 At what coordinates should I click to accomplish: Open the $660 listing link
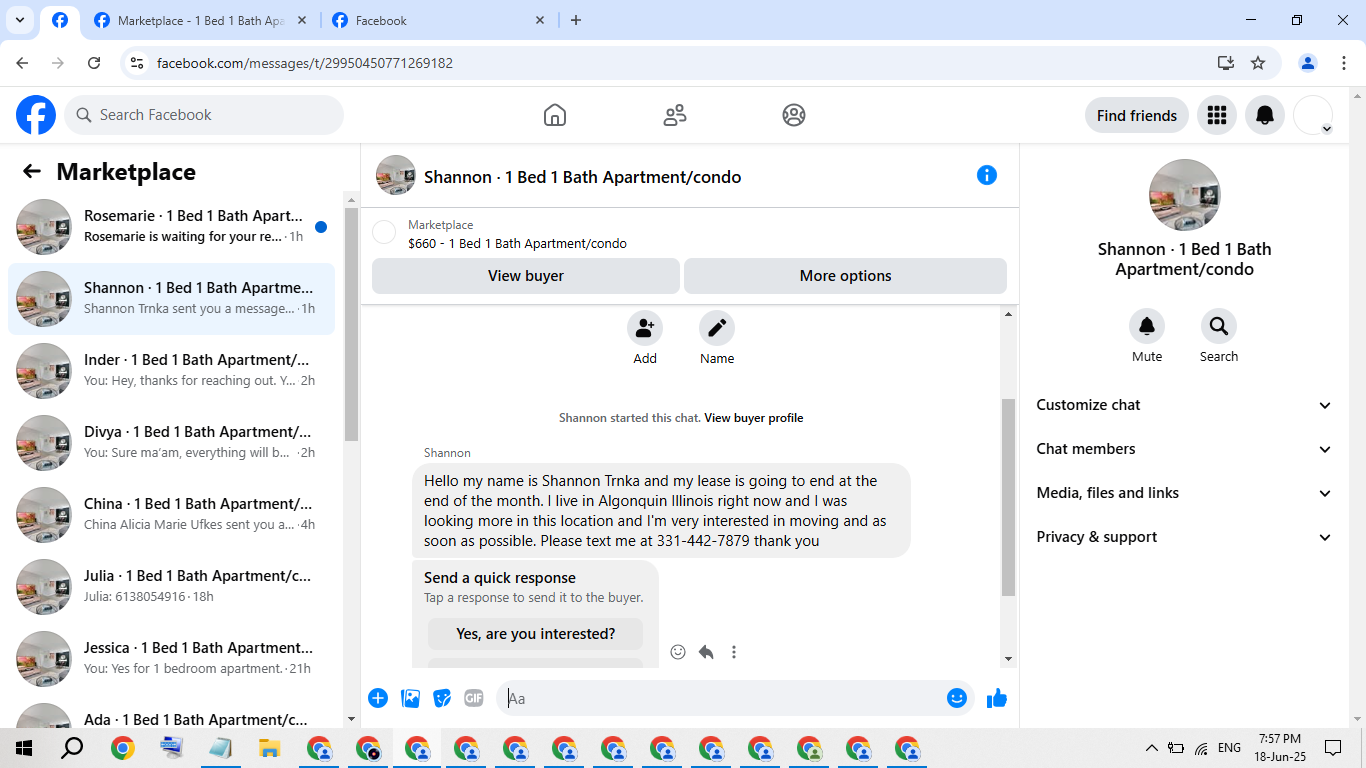[518, 243]
